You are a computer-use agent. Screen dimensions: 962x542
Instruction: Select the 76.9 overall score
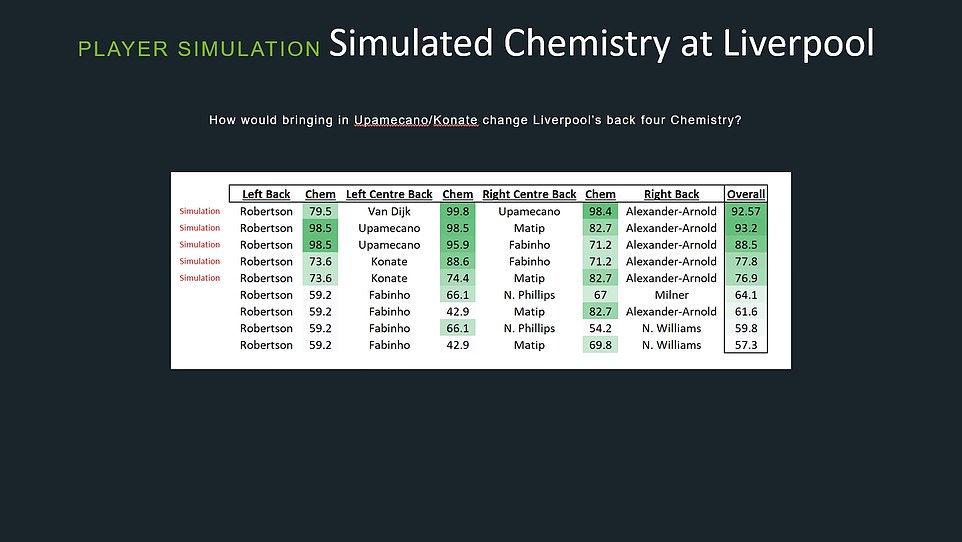[x=746, y=278]
